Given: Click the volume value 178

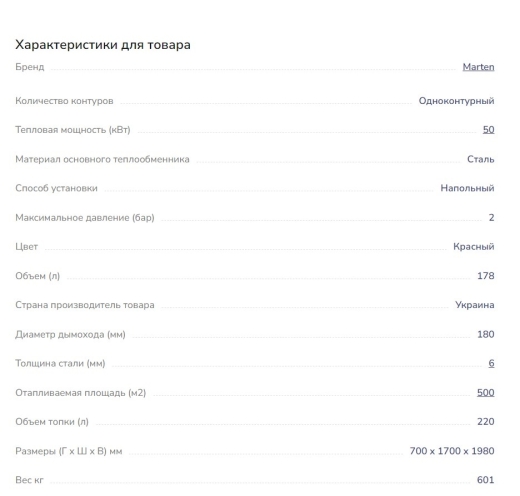Looking at the screenshot, I should pyautogui.click(x=485, y=276).
